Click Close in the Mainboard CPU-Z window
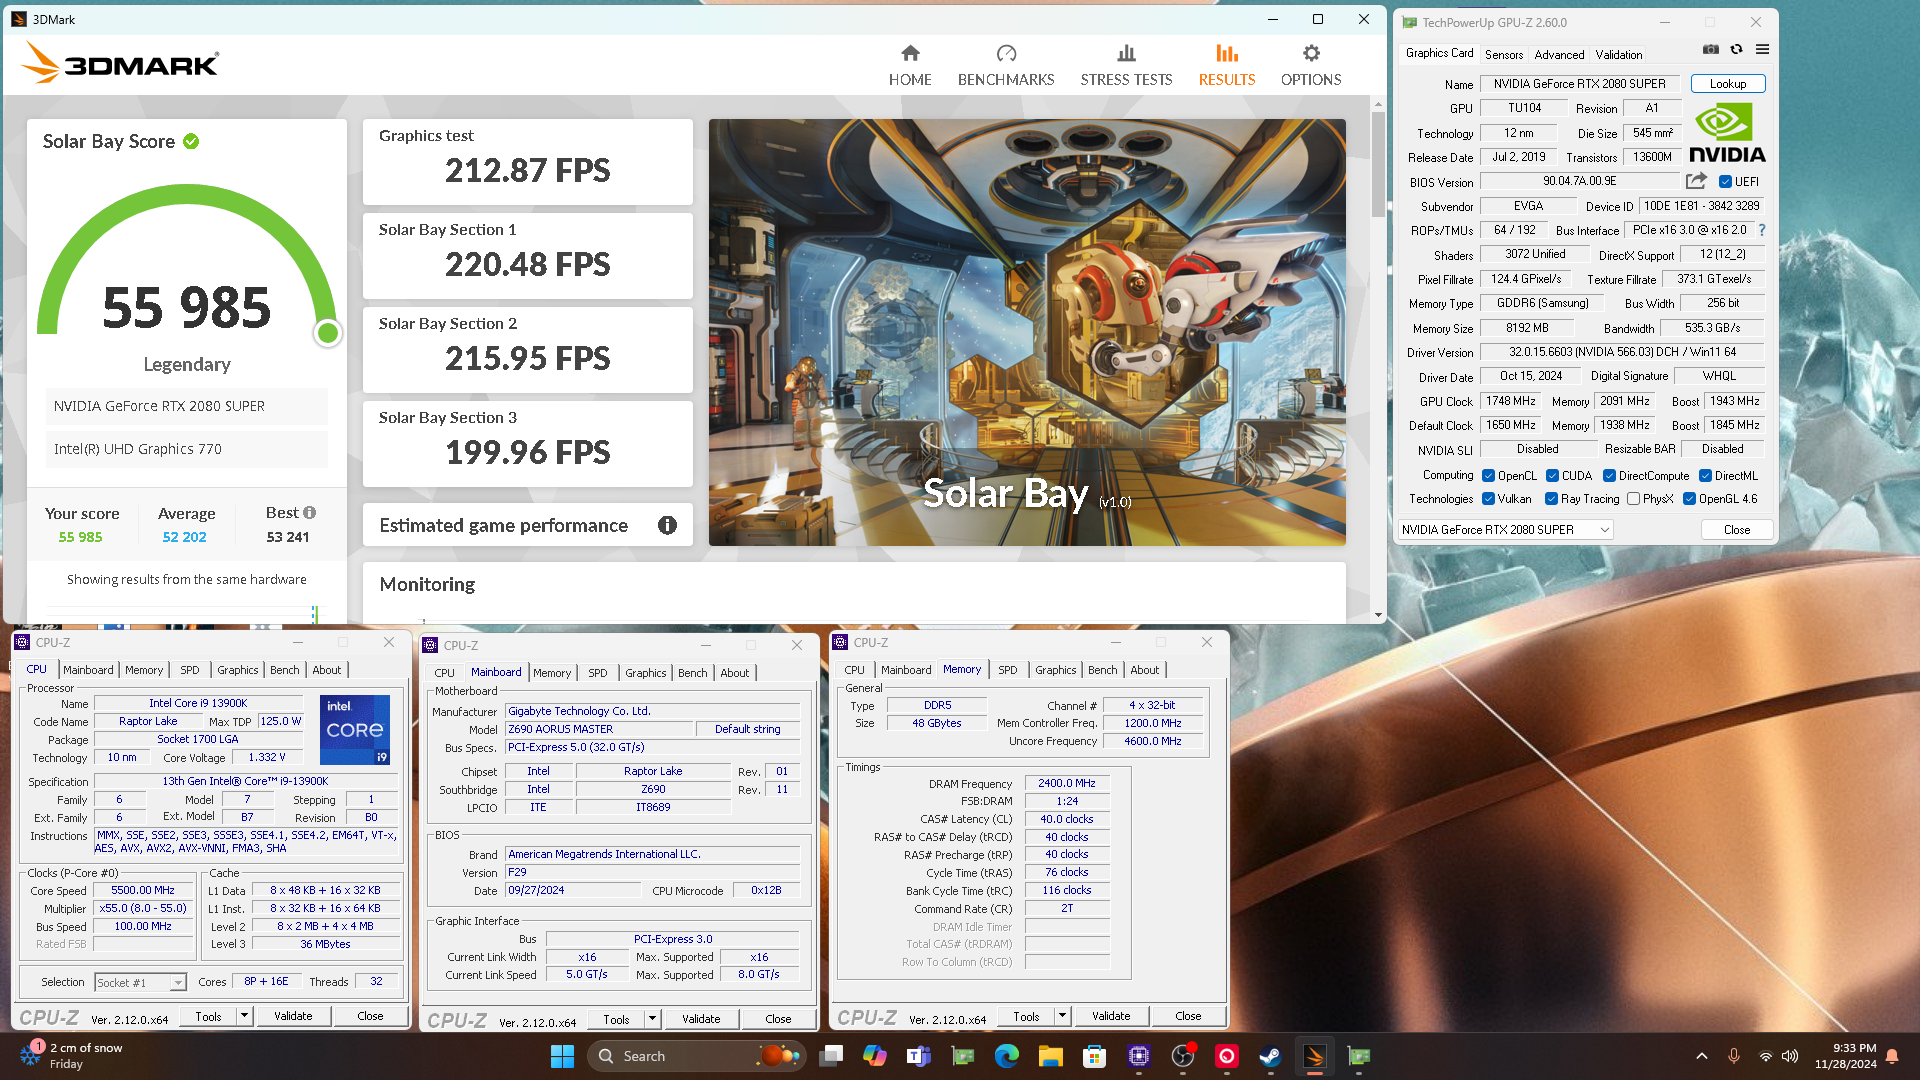 pos(778,1019)
